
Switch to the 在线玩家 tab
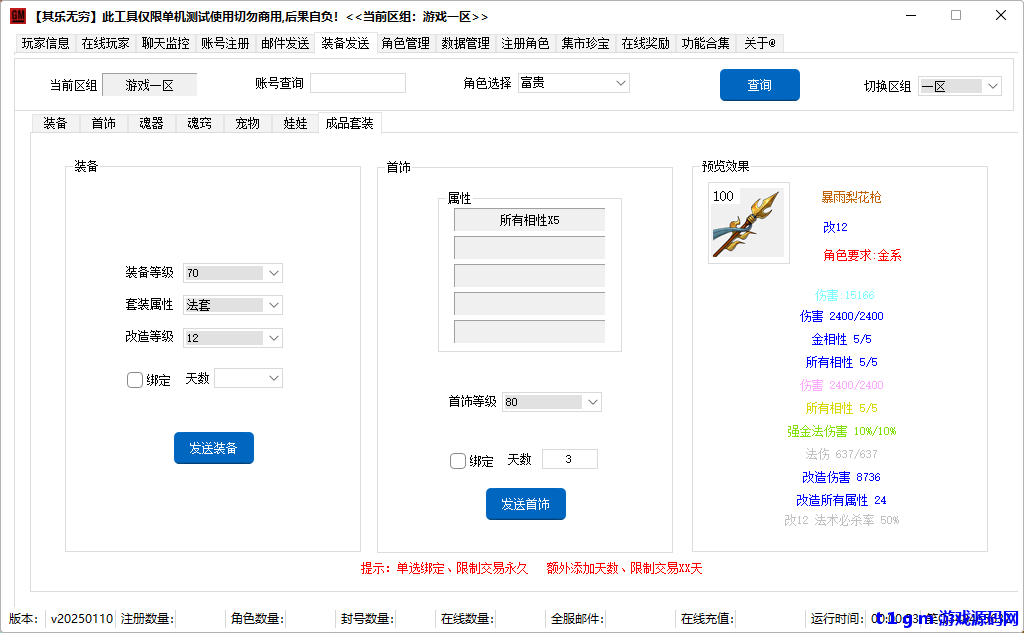(x=105, y=43)
